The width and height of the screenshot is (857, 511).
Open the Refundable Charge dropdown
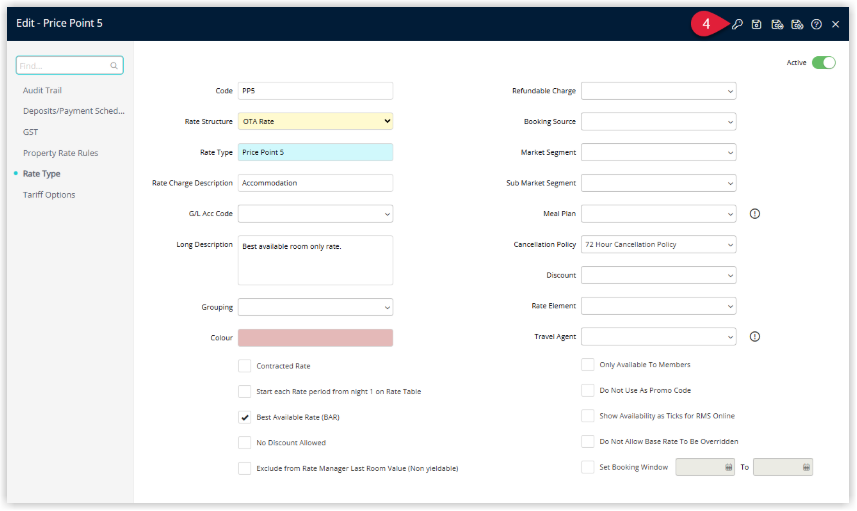[x=659, y=91]
